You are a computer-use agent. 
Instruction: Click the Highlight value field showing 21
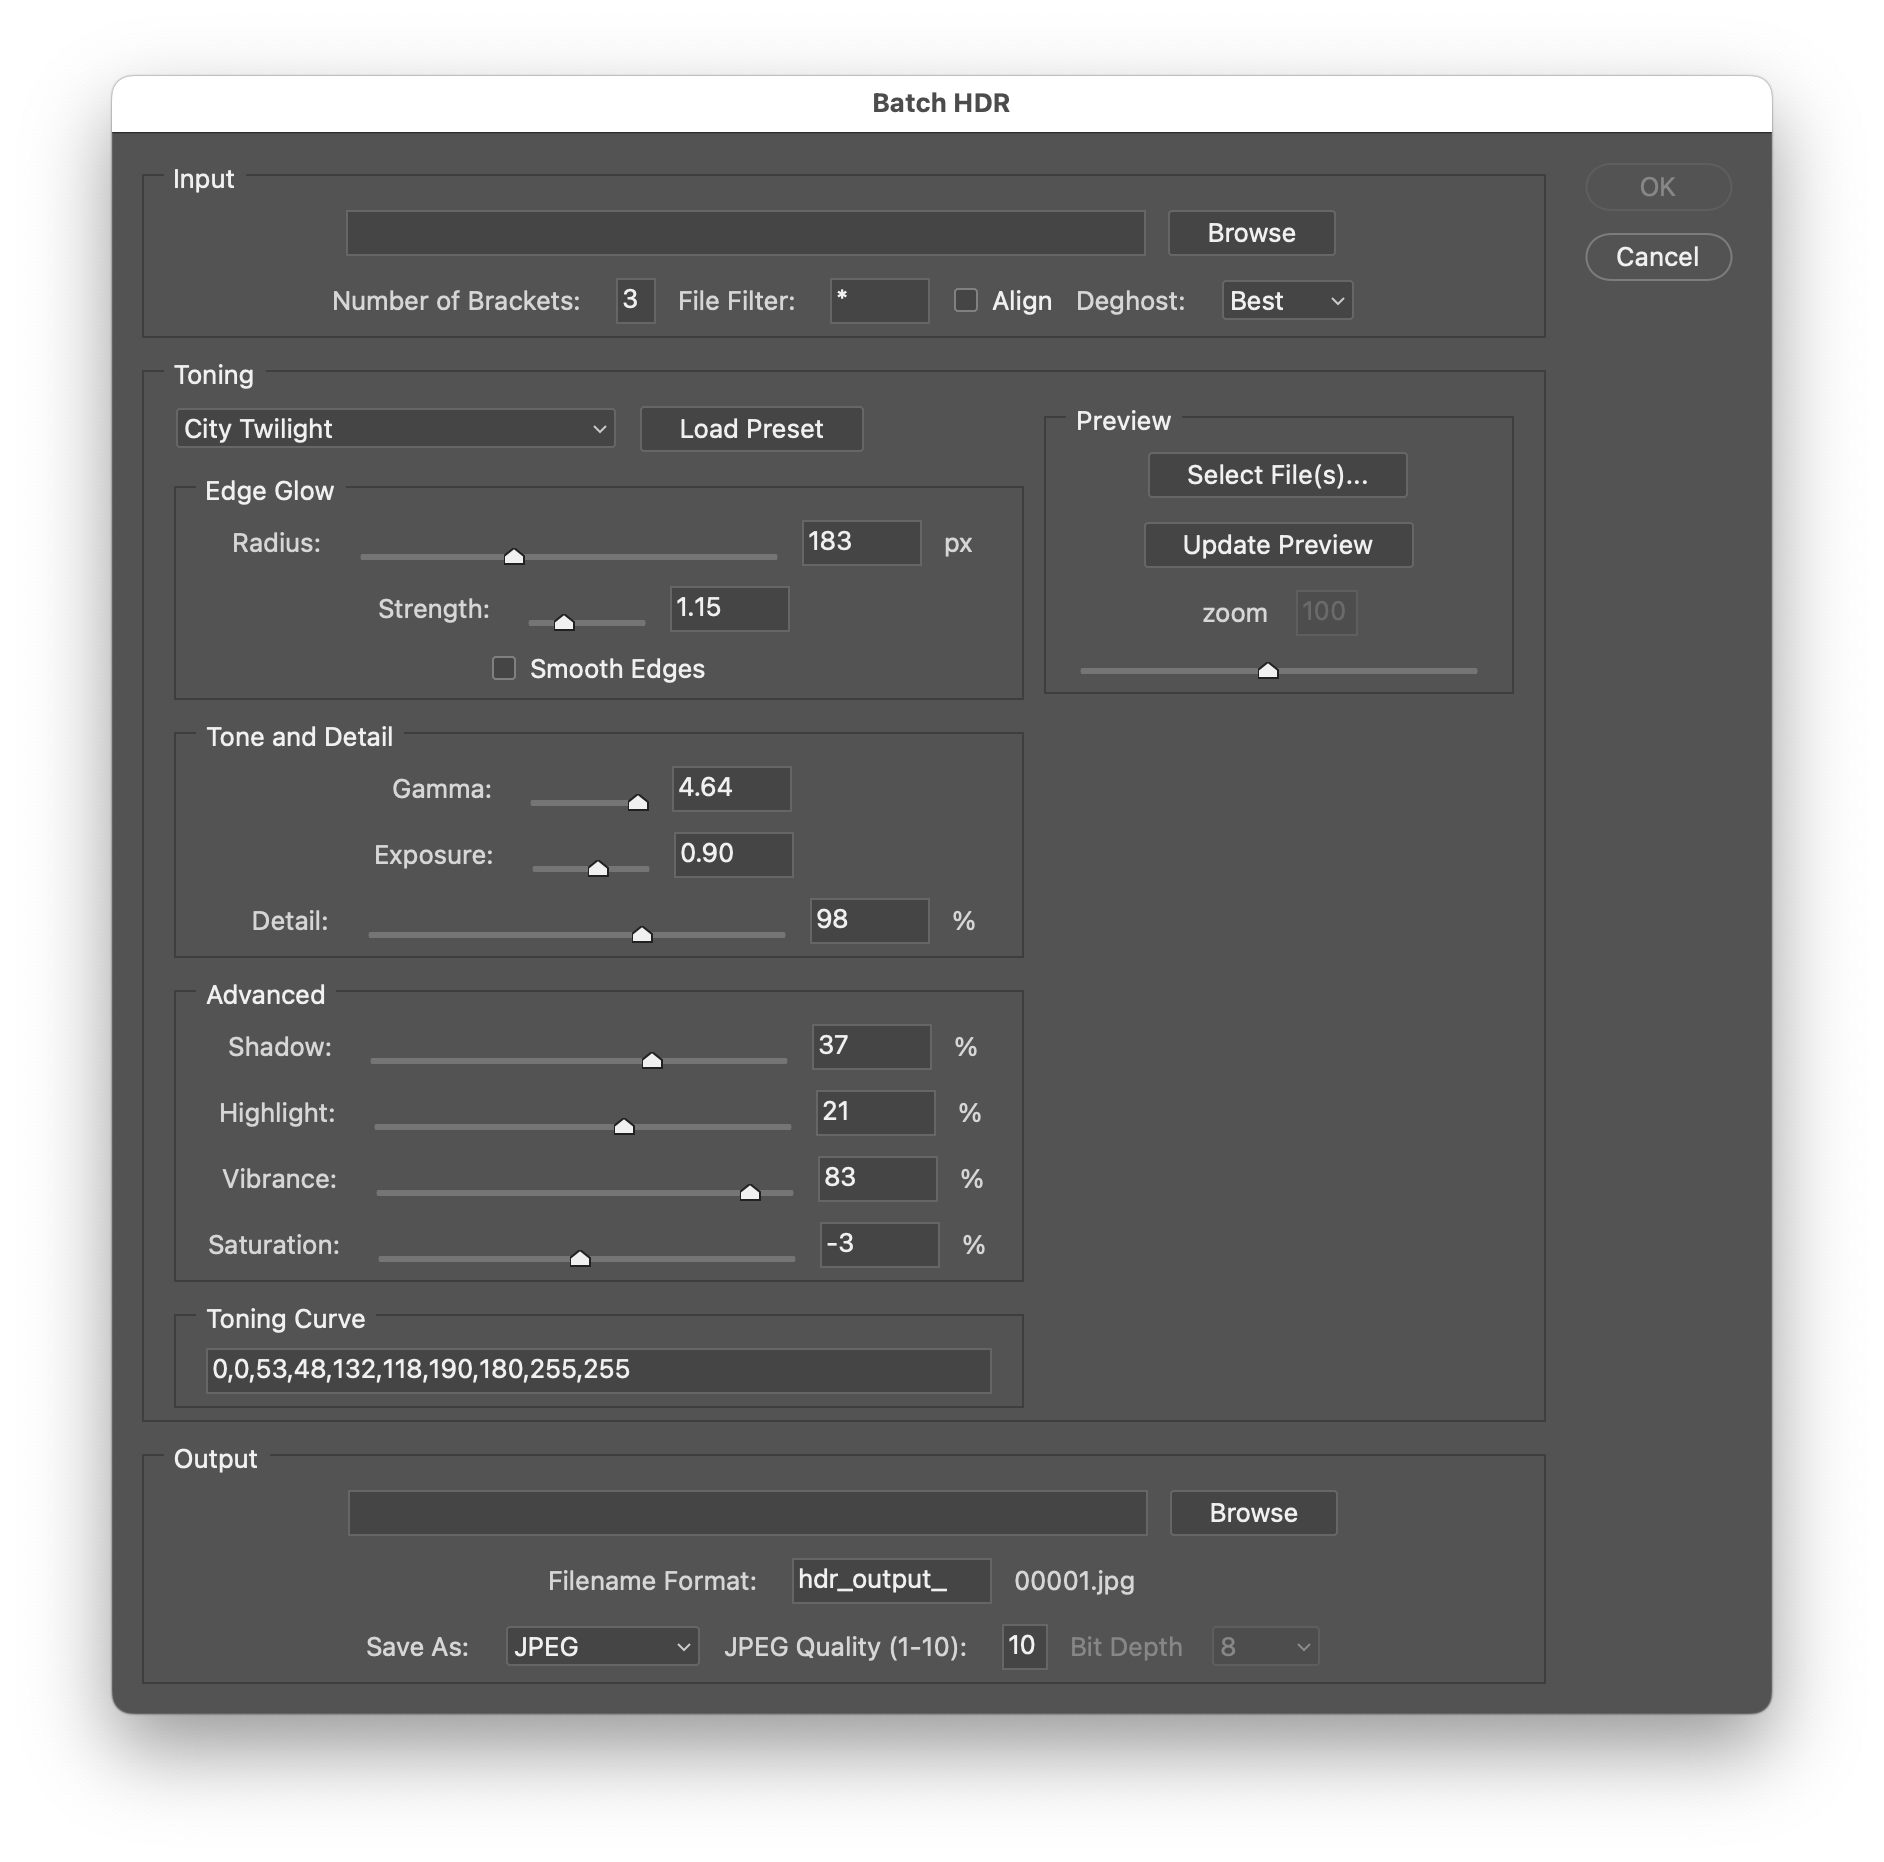tap(876, 1113)
